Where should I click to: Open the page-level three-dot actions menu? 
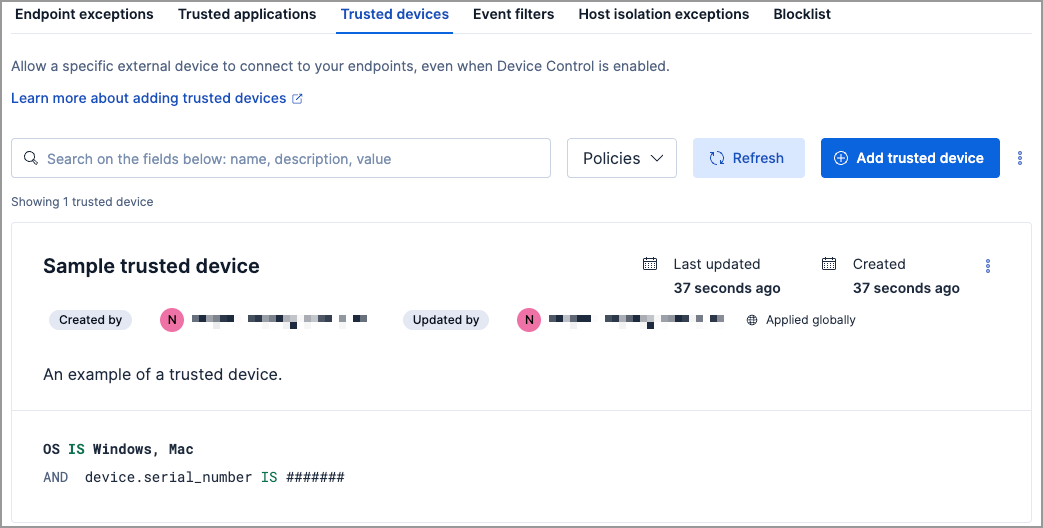(1020, 158)
